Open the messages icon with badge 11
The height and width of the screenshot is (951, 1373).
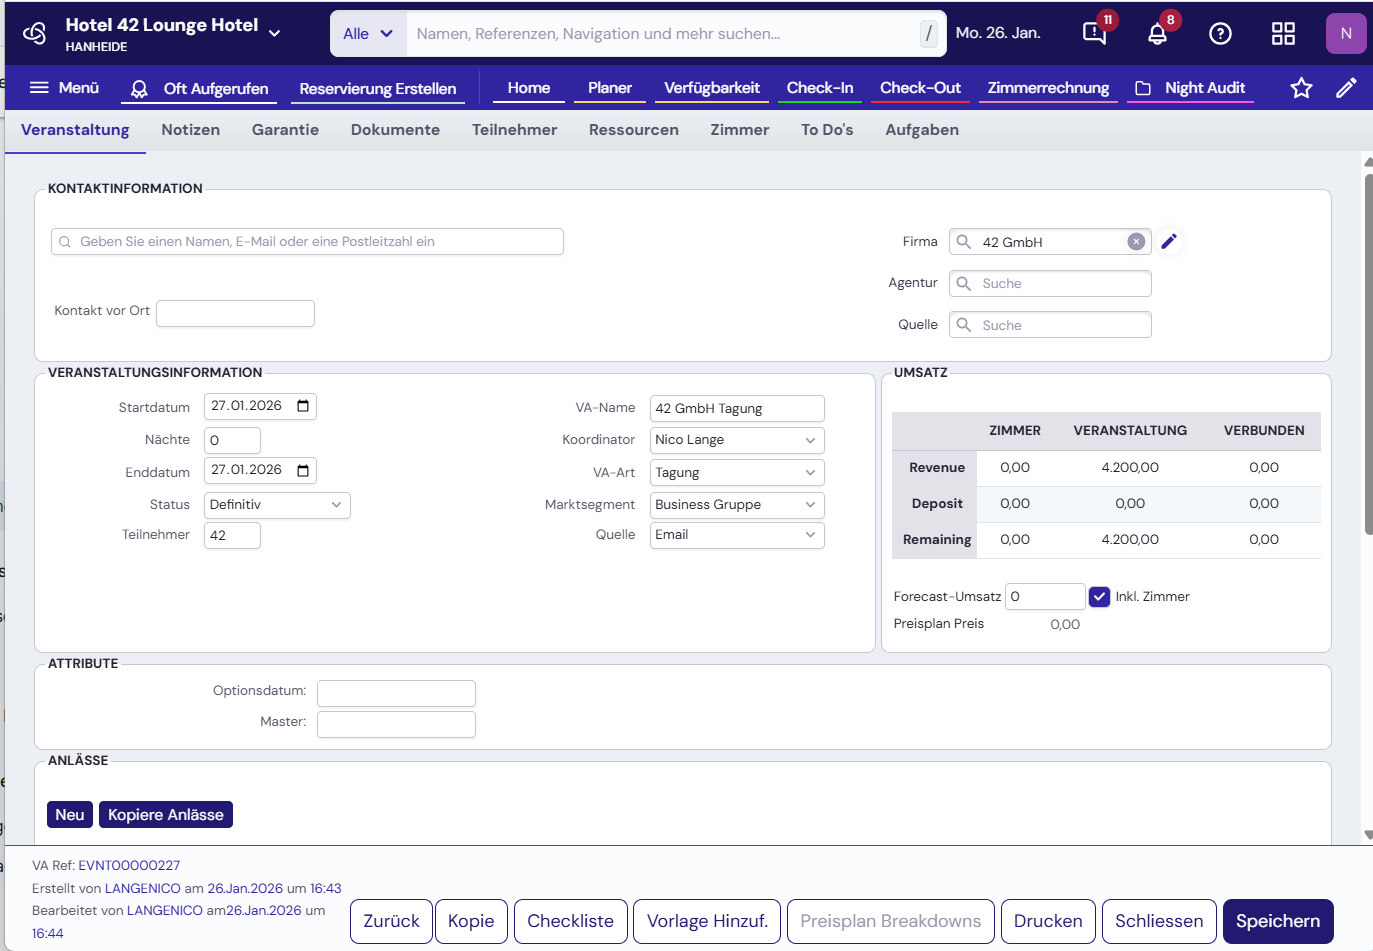tap(1095, 34)
